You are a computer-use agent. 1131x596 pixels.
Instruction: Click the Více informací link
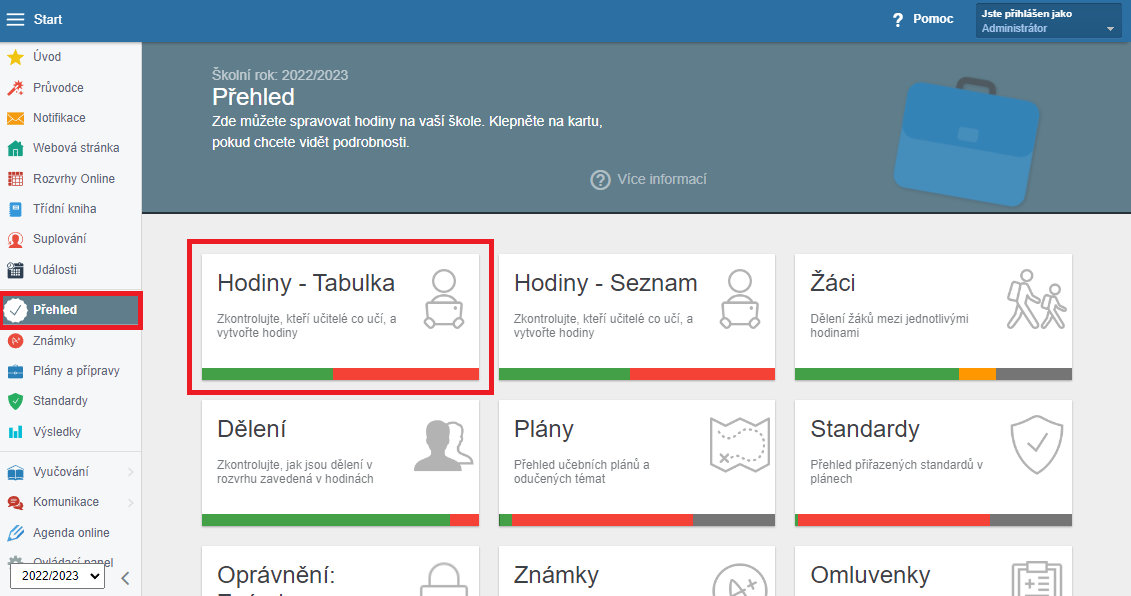[661, 180]
